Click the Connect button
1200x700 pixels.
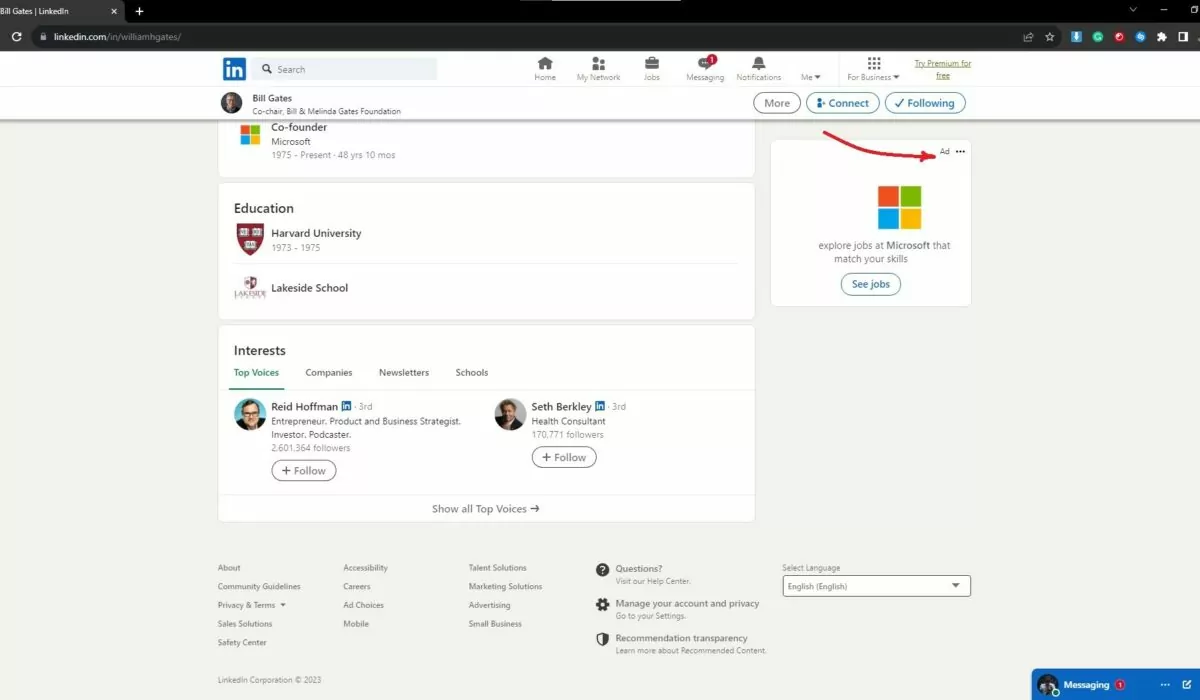tap(843, 103)
